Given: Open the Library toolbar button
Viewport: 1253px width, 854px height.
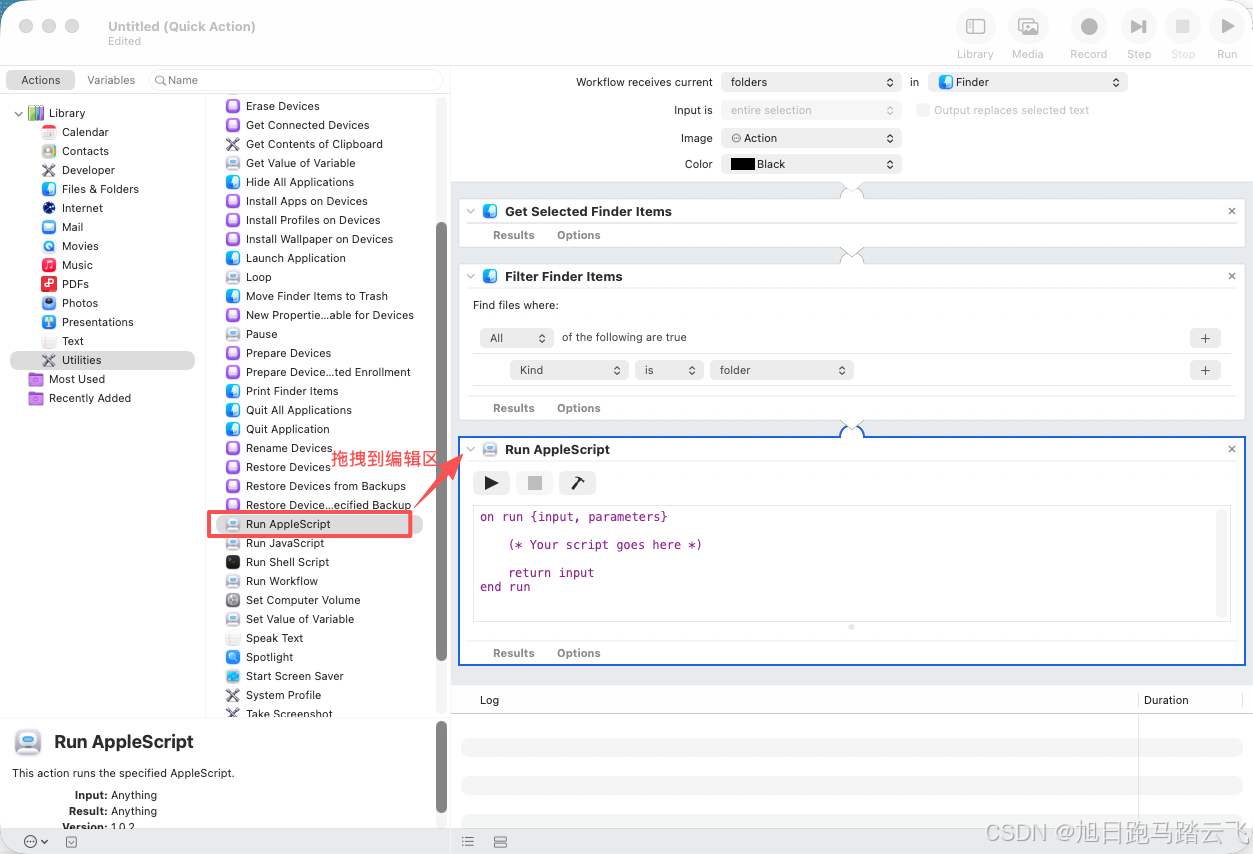Looking at the screenshot, I should (x=975, y=27).
